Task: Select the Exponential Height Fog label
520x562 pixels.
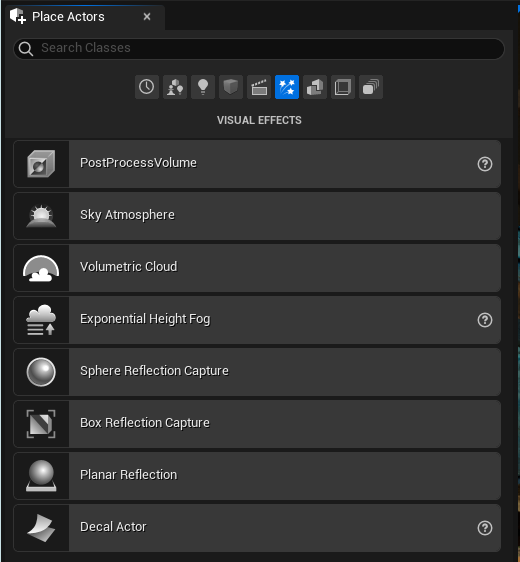Action: 145,319
